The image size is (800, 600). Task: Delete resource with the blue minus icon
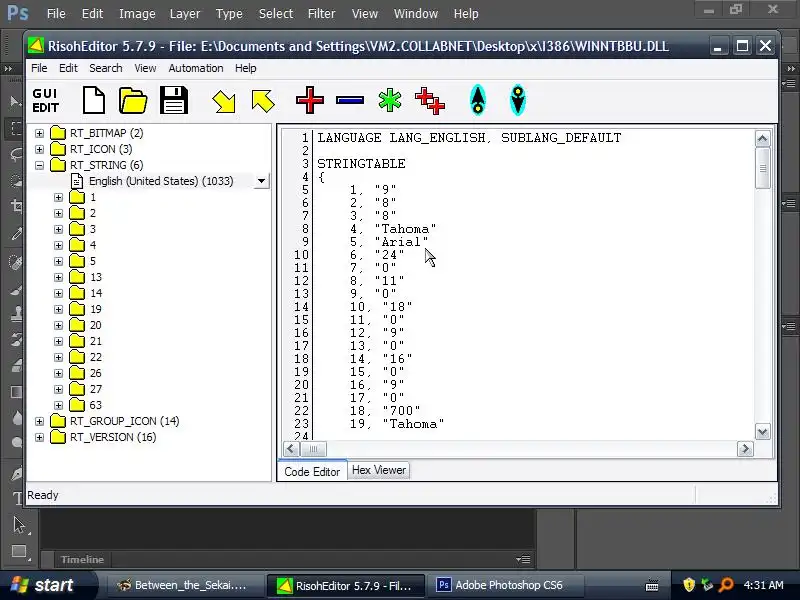coord(350,101)
